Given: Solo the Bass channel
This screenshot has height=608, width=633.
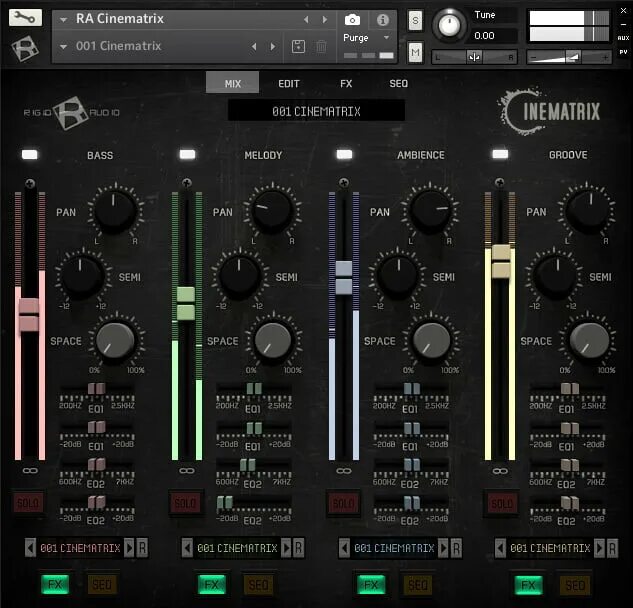Looking at the screenshot, I should [x=28, y=503].
